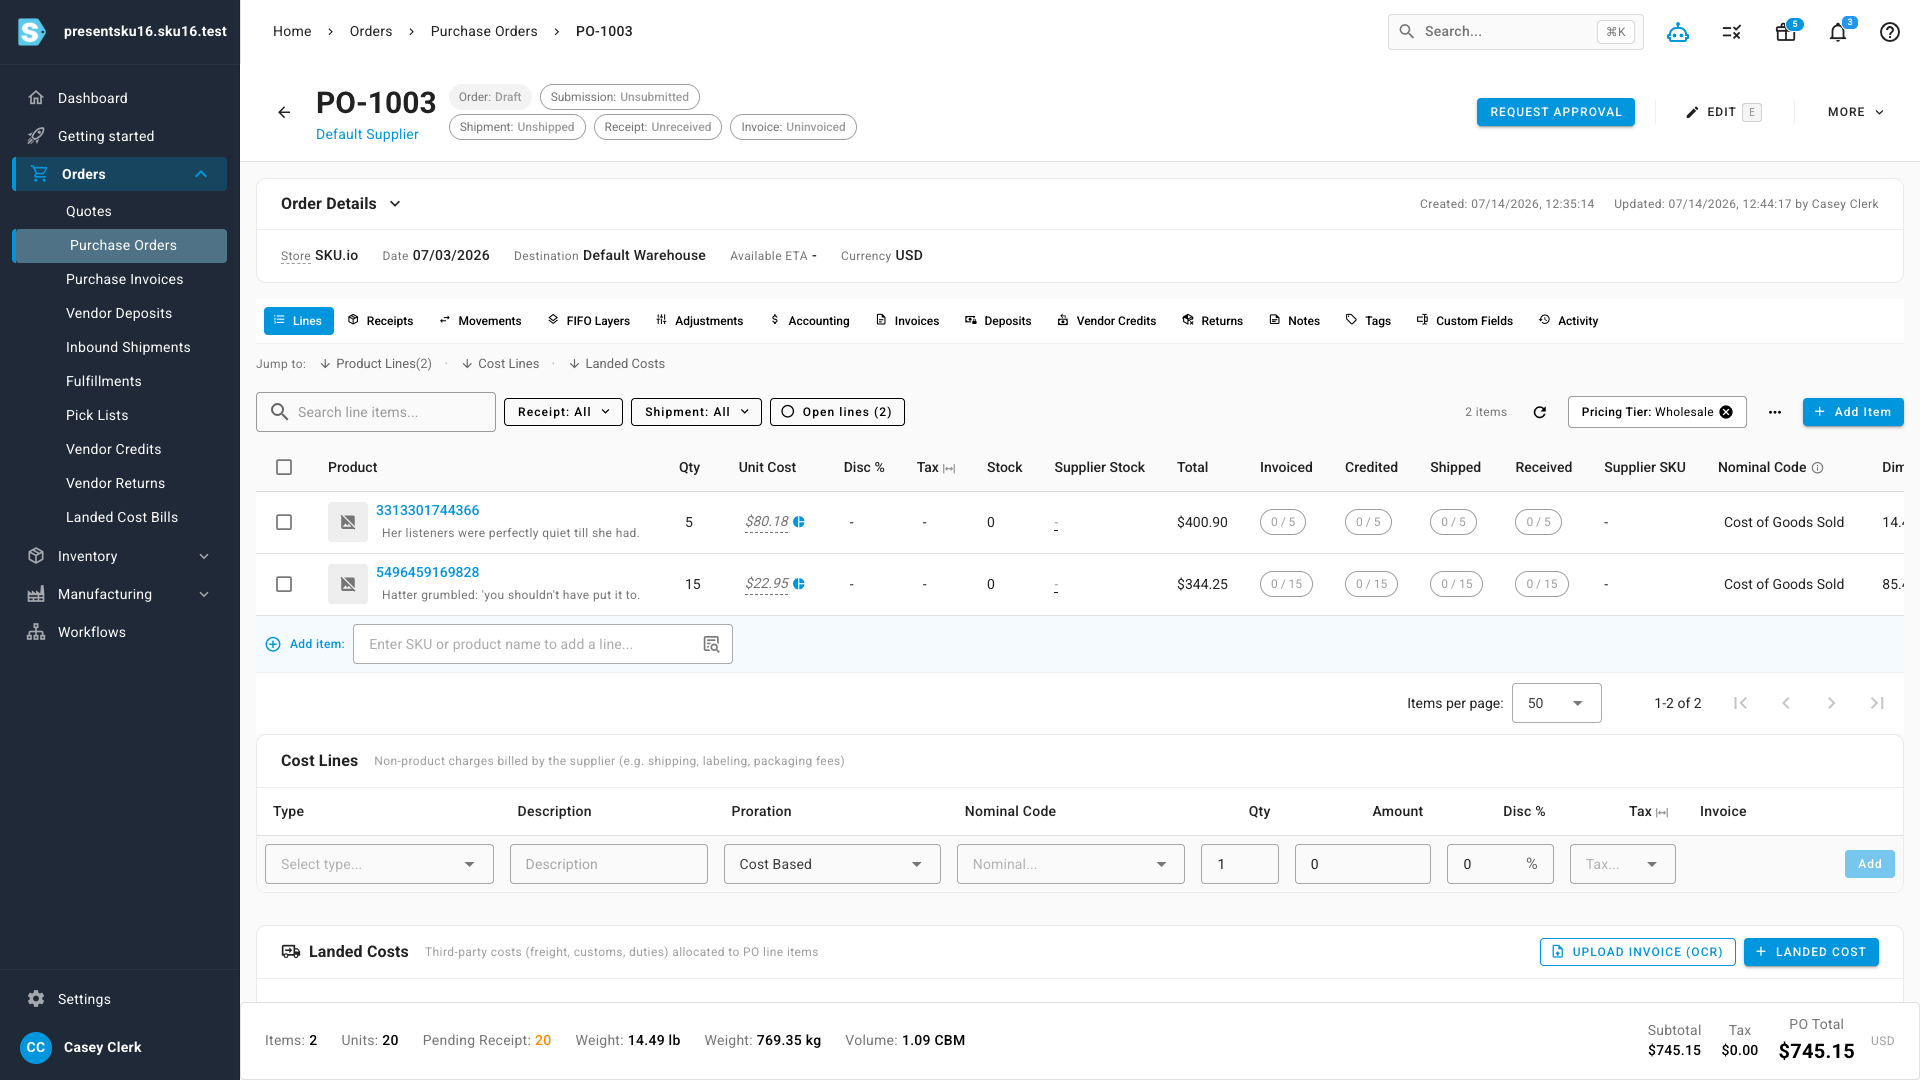Open Settings from the sidebar
Screen dimensions: 1920x1080
(120, 999)
